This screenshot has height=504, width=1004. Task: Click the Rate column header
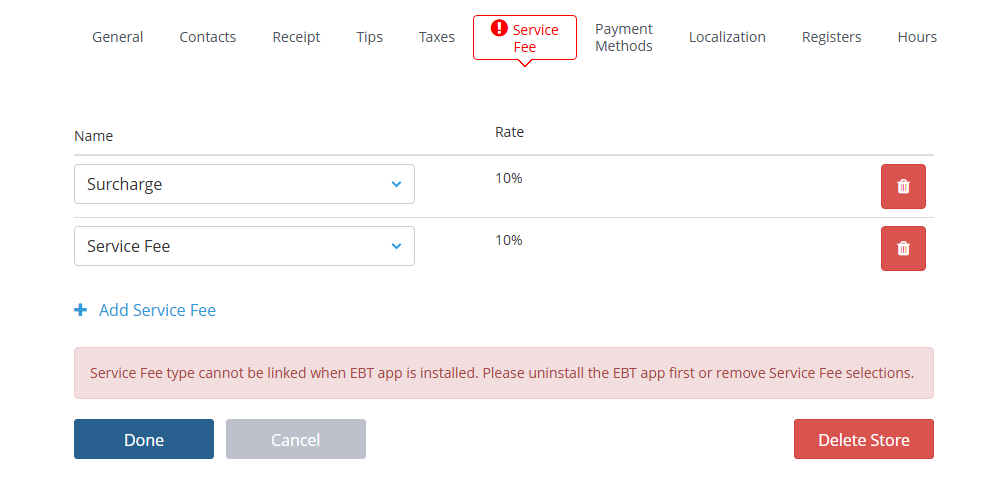(509, 132)
